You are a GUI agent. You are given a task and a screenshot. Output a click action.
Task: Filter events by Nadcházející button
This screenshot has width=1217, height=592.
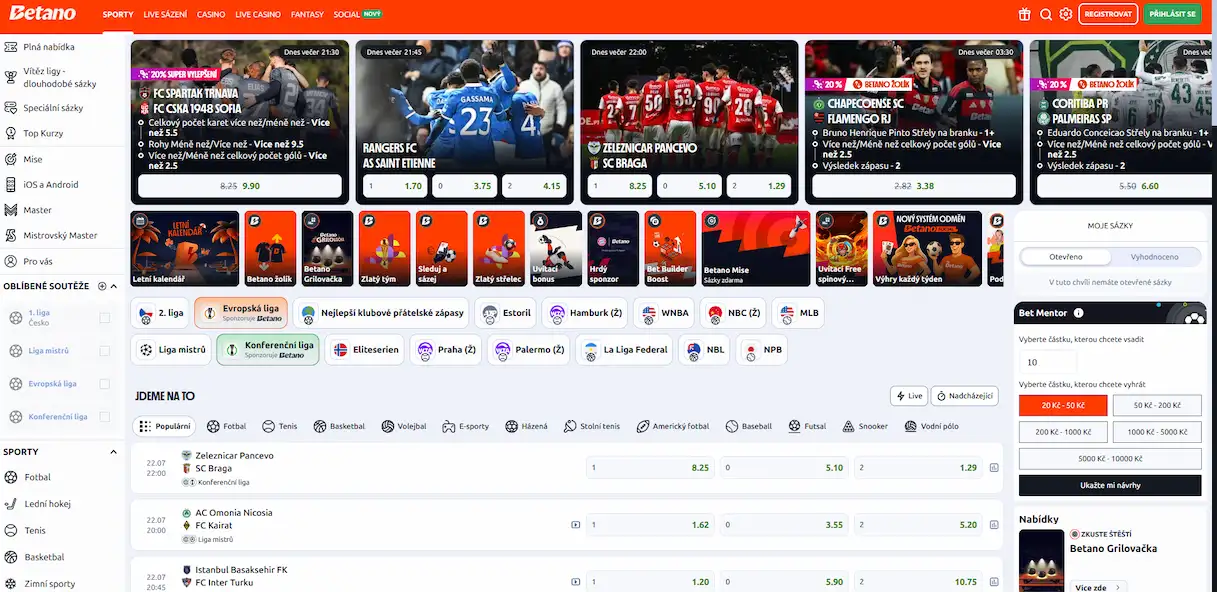click(x=965, y=396)
